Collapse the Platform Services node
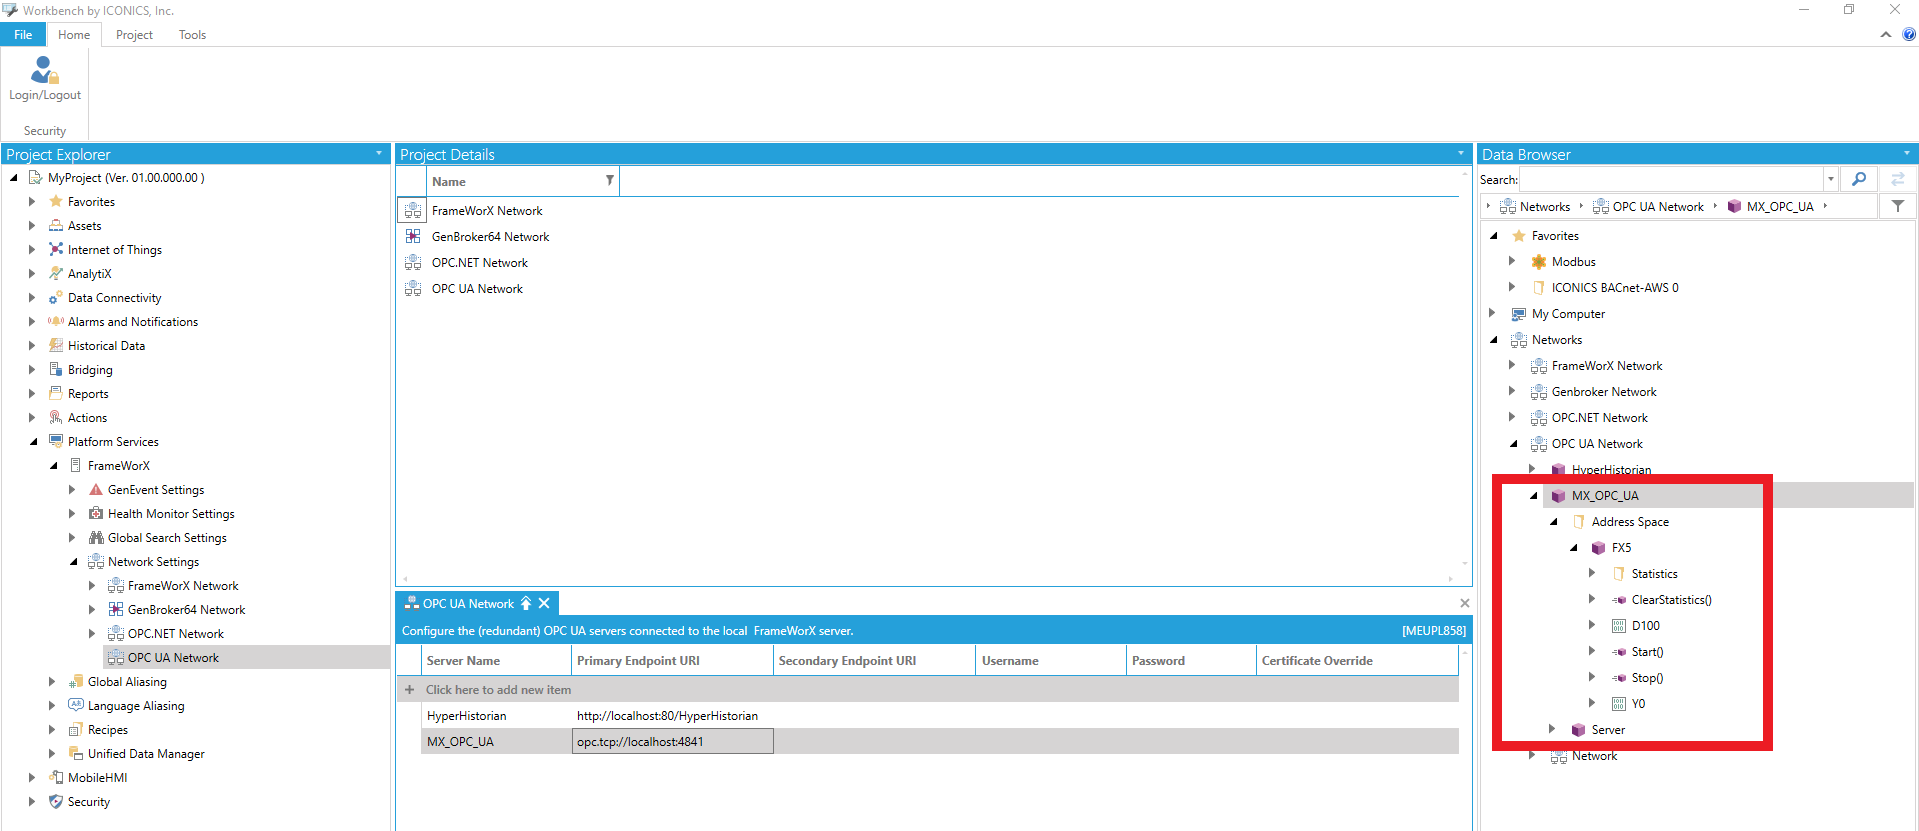1919x831 pixels. point(33,442)
